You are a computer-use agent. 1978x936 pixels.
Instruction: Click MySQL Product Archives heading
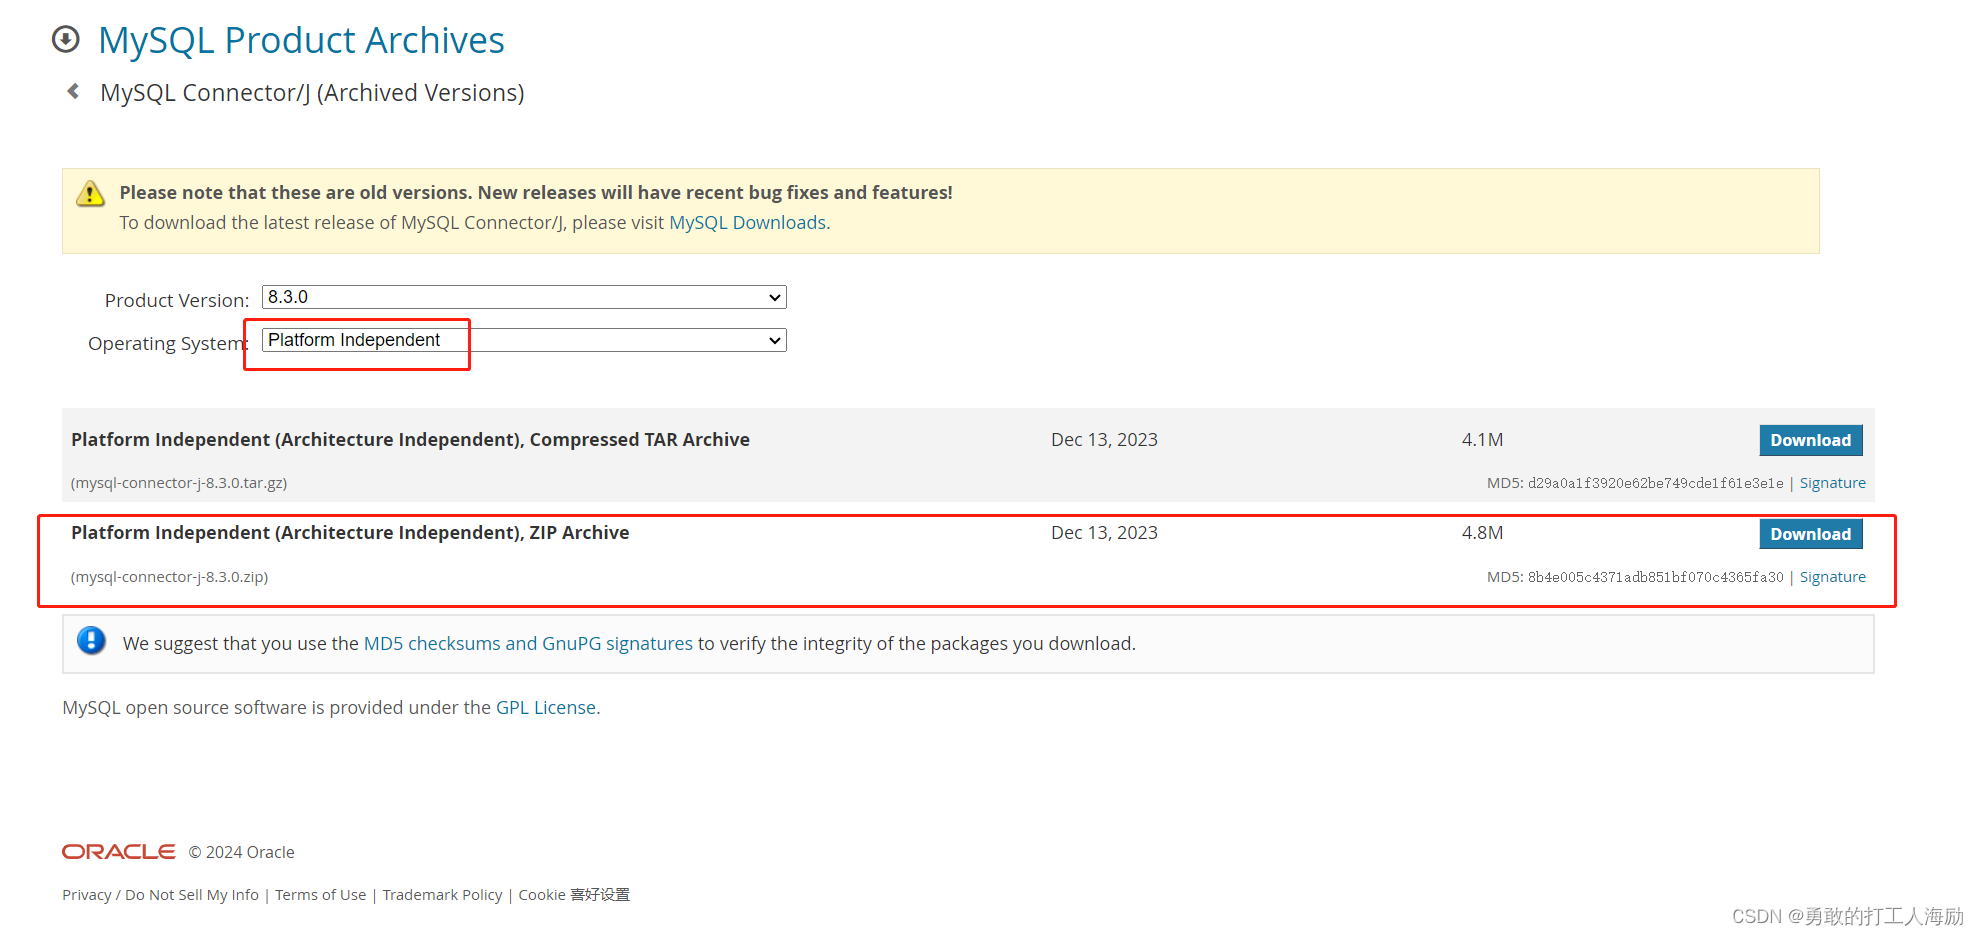(x=301, y=40)
